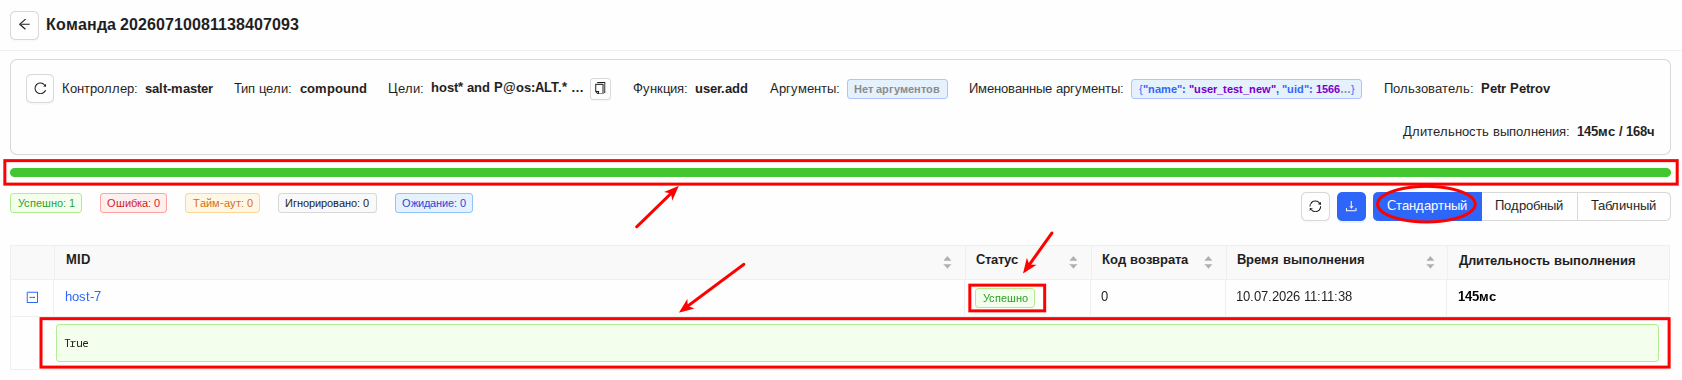The height and width of the screenshot is (380, 1682).
Task: Sort by MID column
Action: (947, 262)
